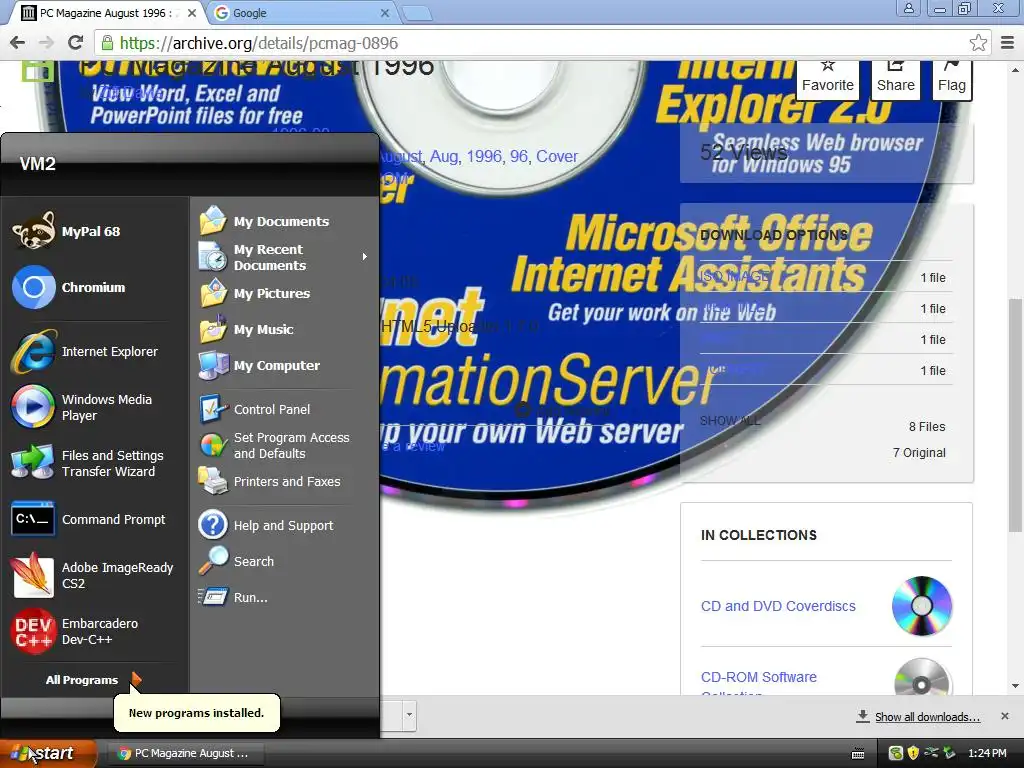Close the Google tab

click(x=385, y=13)
